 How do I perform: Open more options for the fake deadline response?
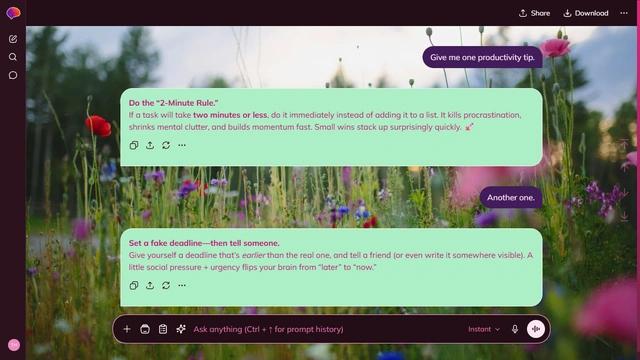click(x=182, y=285)
